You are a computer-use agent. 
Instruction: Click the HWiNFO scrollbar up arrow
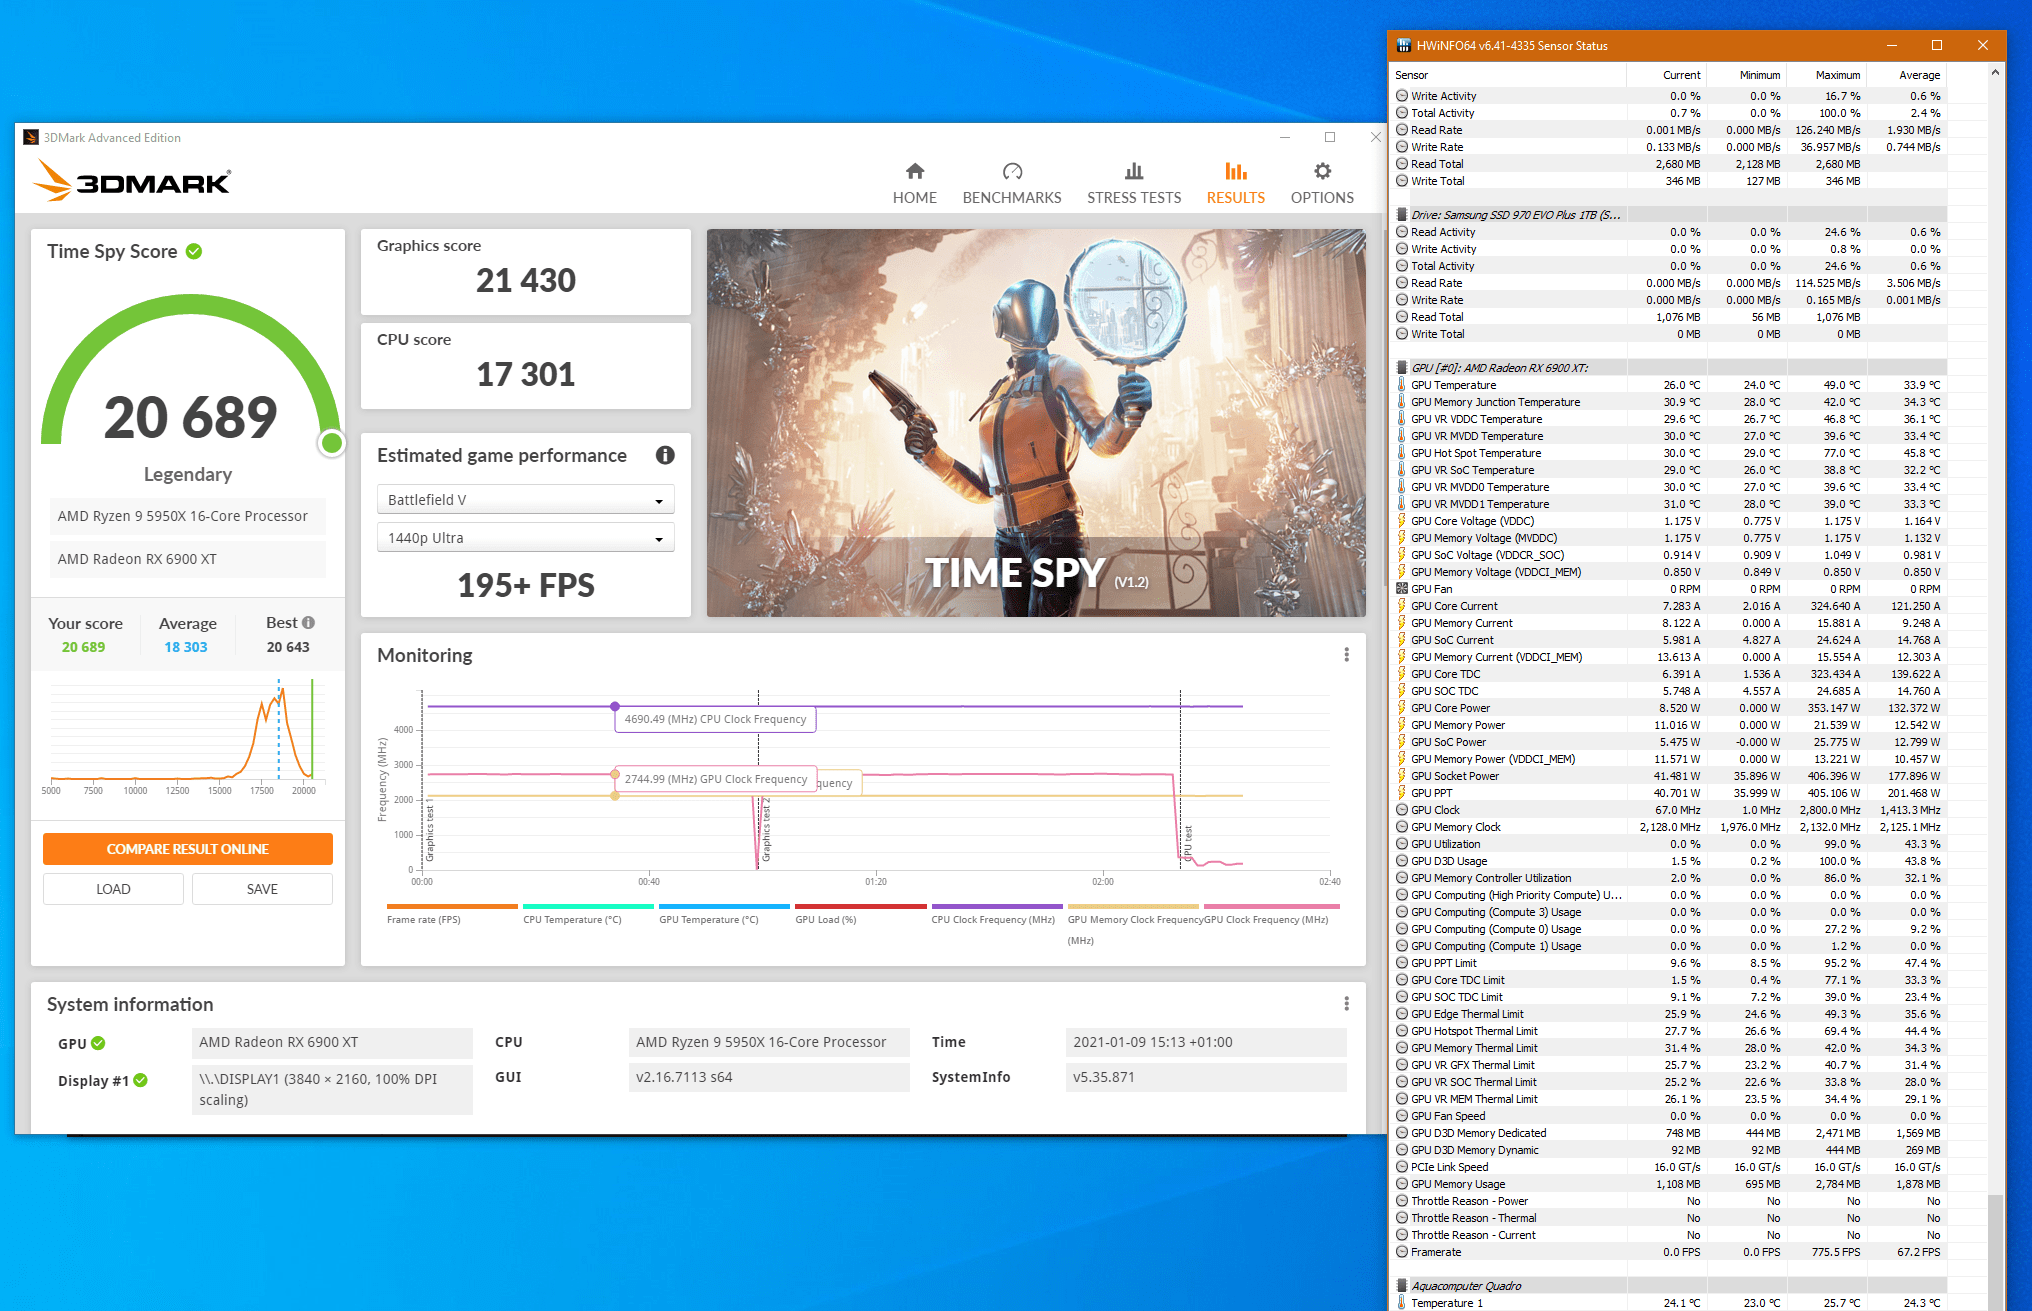tap(1996, 72)
